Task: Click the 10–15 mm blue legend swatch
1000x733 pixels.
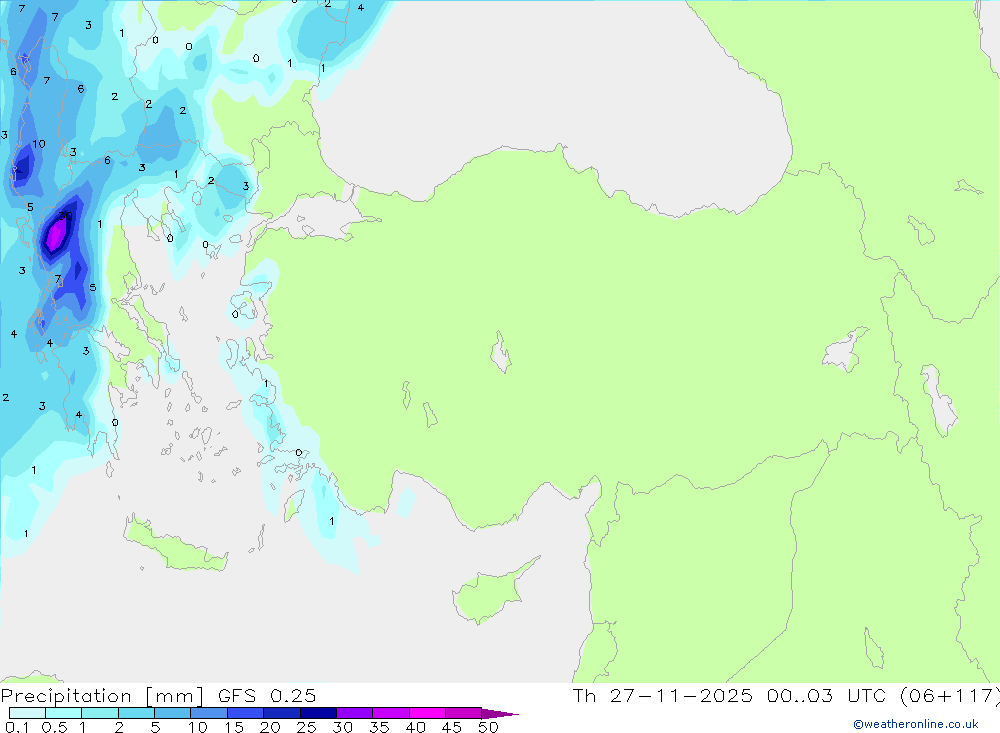Action: (x=209, y=713)
